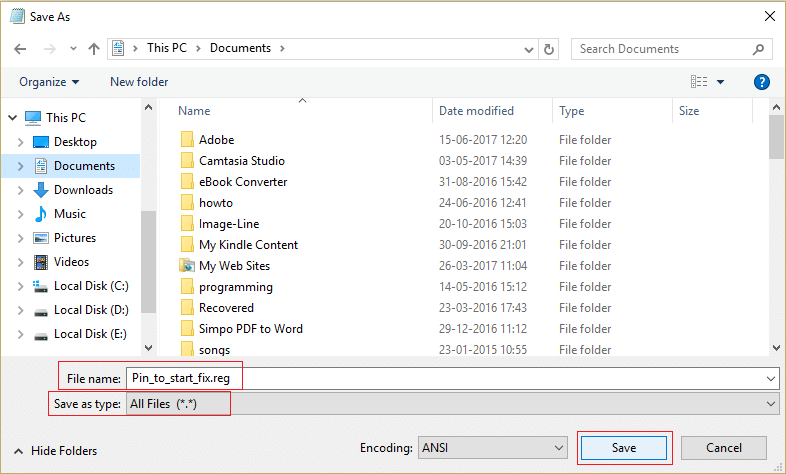
Task: Expand the Downloads tree node
Action: pyautogui.click(x=21, y=190)
